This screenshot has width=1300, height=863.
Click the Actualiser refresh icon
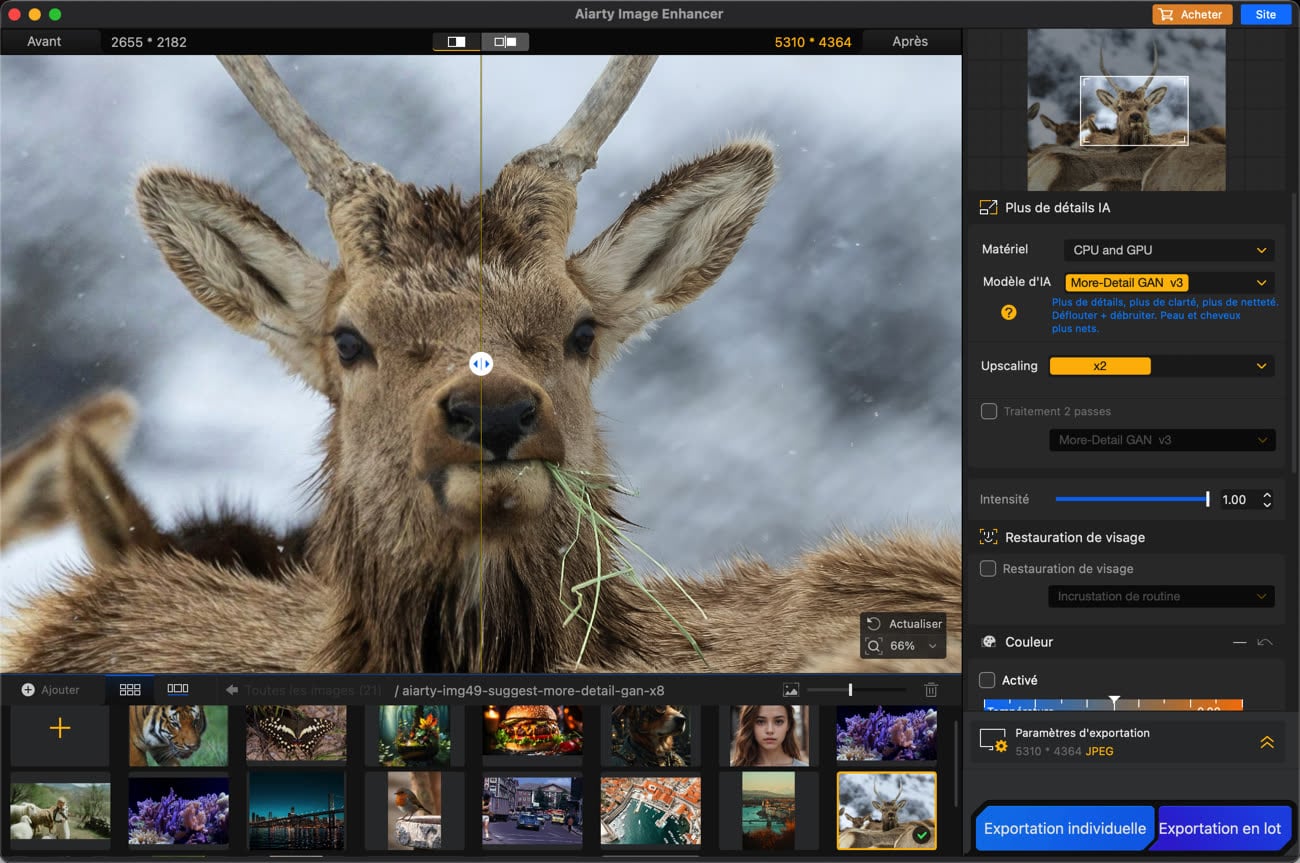click(874, 623)
